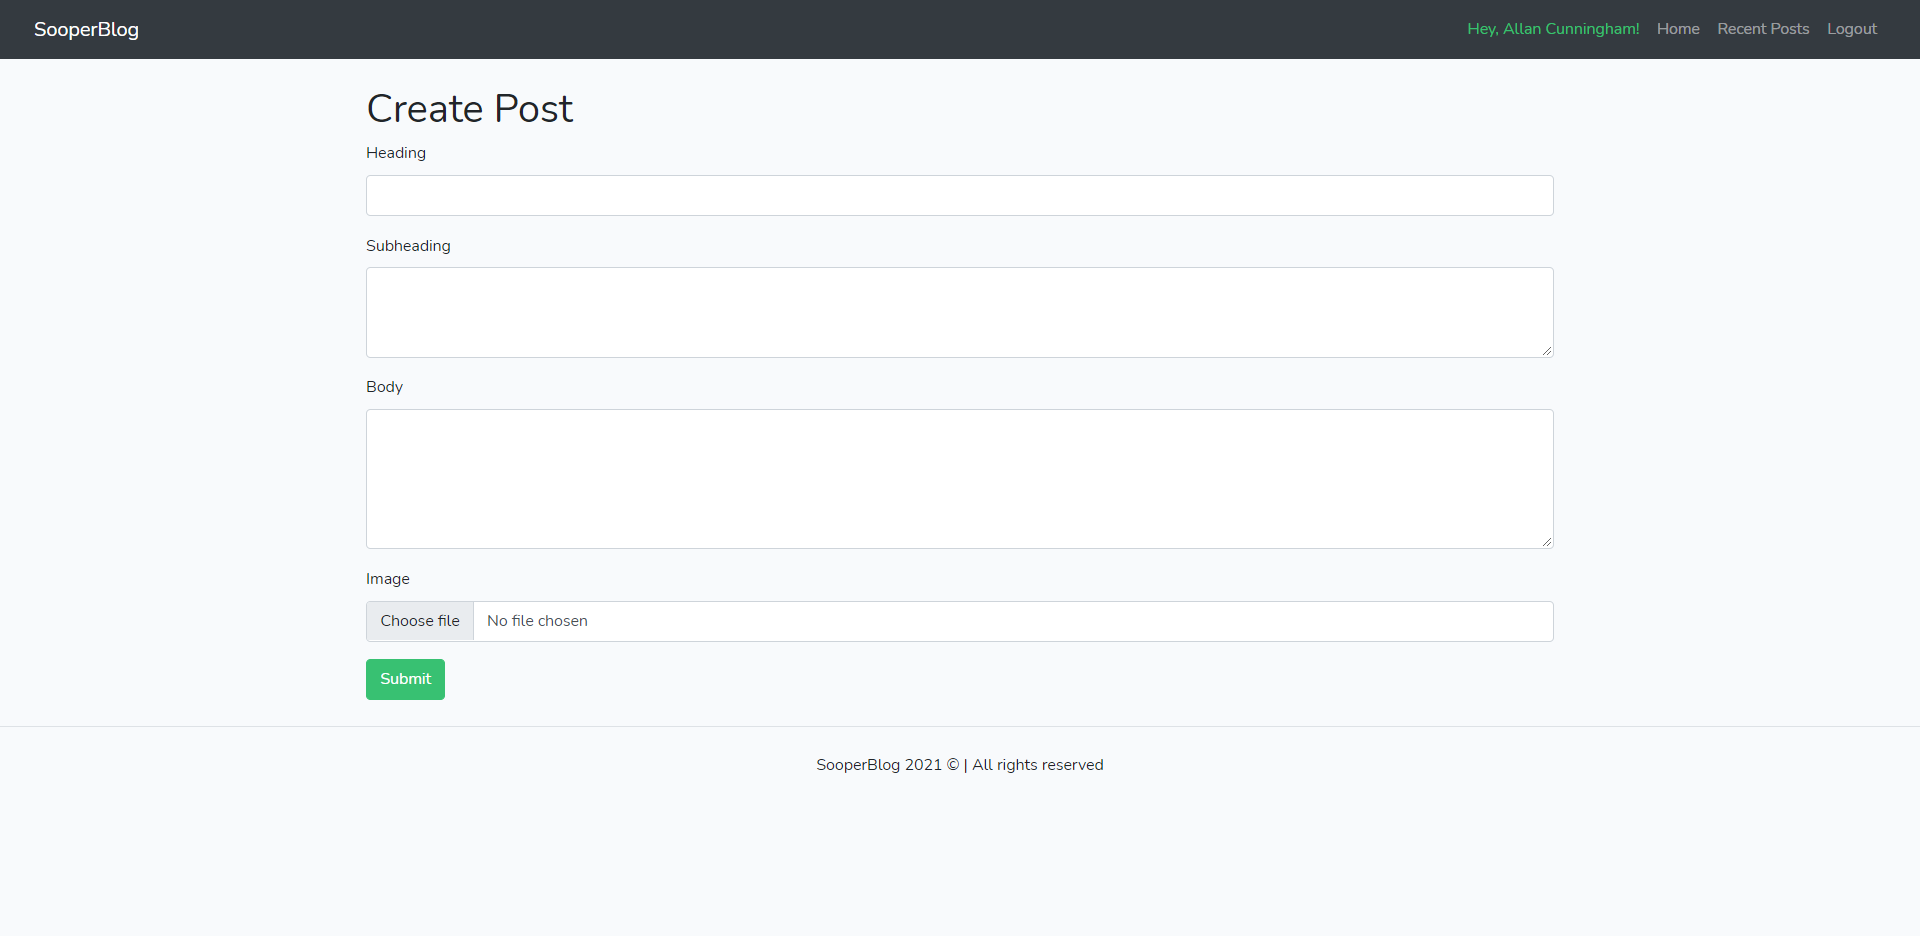Viewport: 1920px width, 936px height.
Task: Click the Body form label
Action: (x=384, y=387)
